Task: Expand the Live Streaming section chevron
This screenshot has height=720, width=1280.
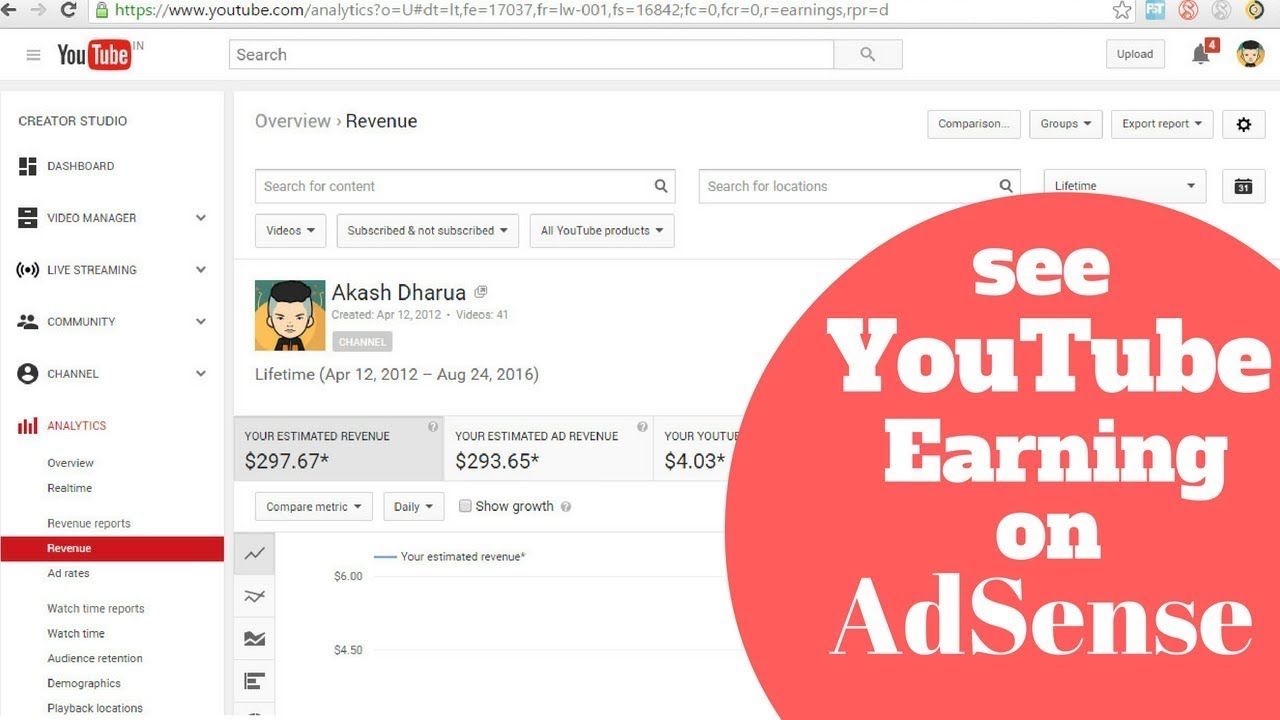Action: click(201, 270)
